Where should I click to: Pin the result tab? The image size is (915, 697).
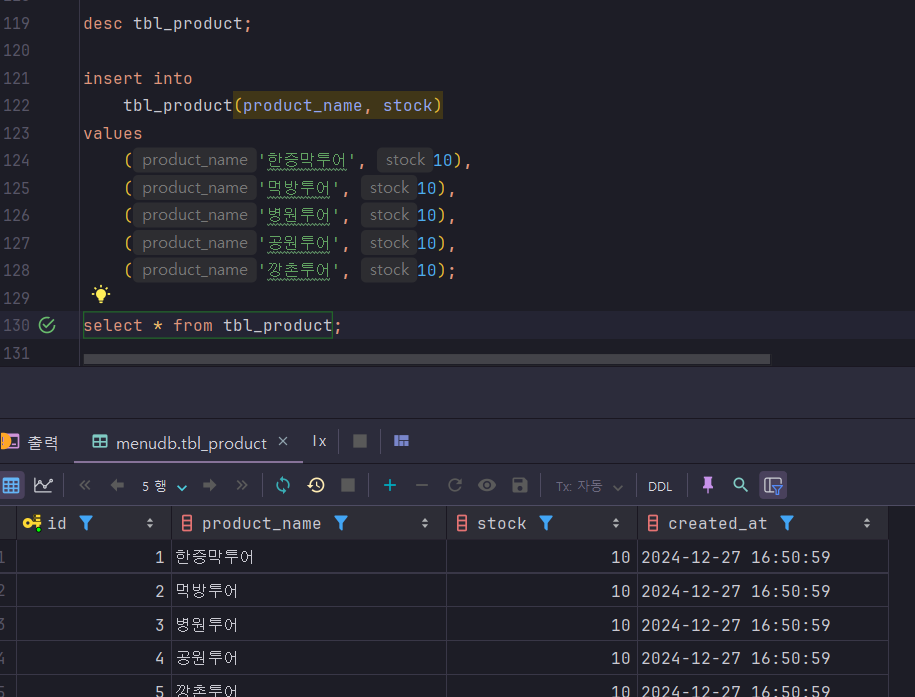click(x=708, y=485)
